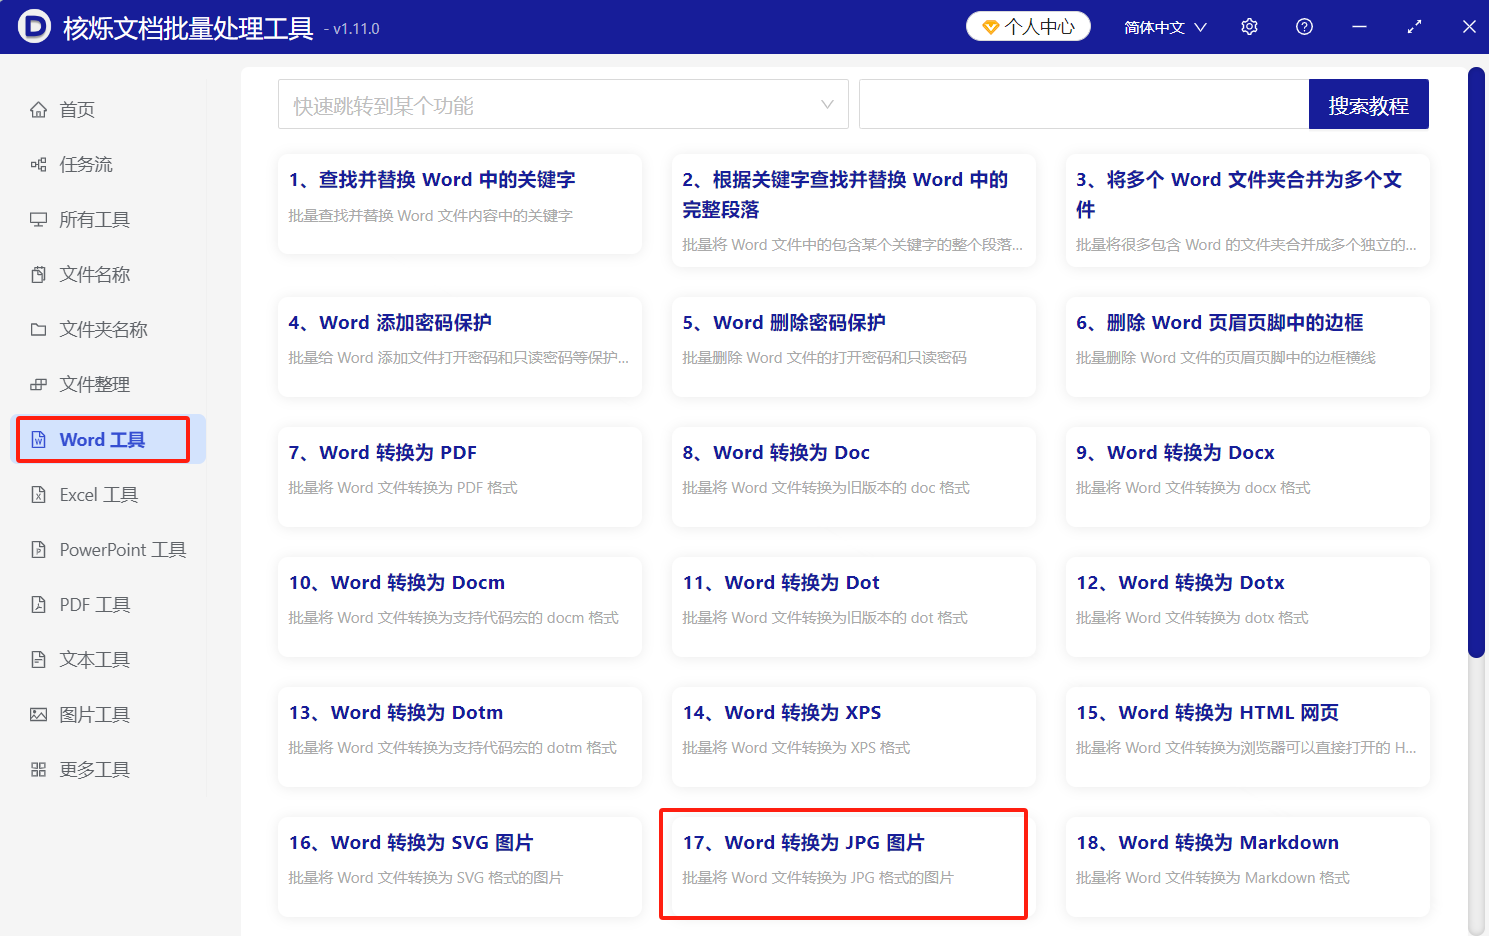This screenshot has width=1489, height=936.
Task: Open the 简体中文 language dropdown
Action: [1163, 26]
